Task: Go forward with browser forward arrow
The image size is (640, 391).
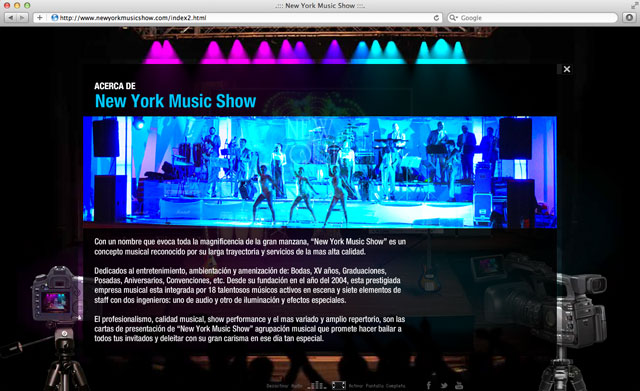Action: [22, 18]
